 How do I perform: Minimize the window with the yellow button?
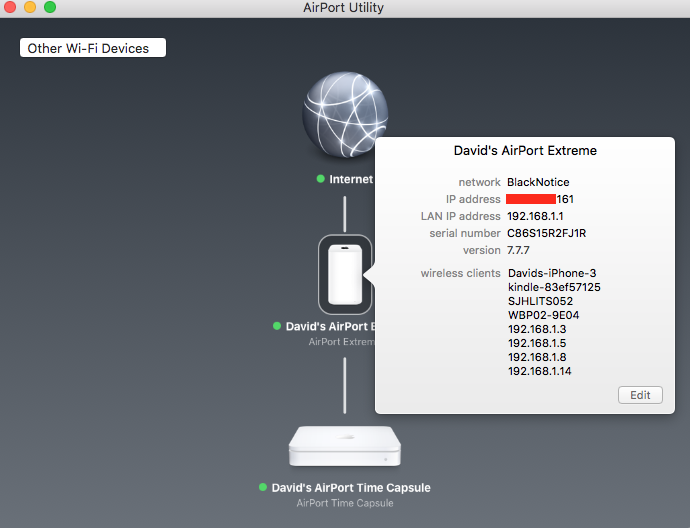click(30, 7)
